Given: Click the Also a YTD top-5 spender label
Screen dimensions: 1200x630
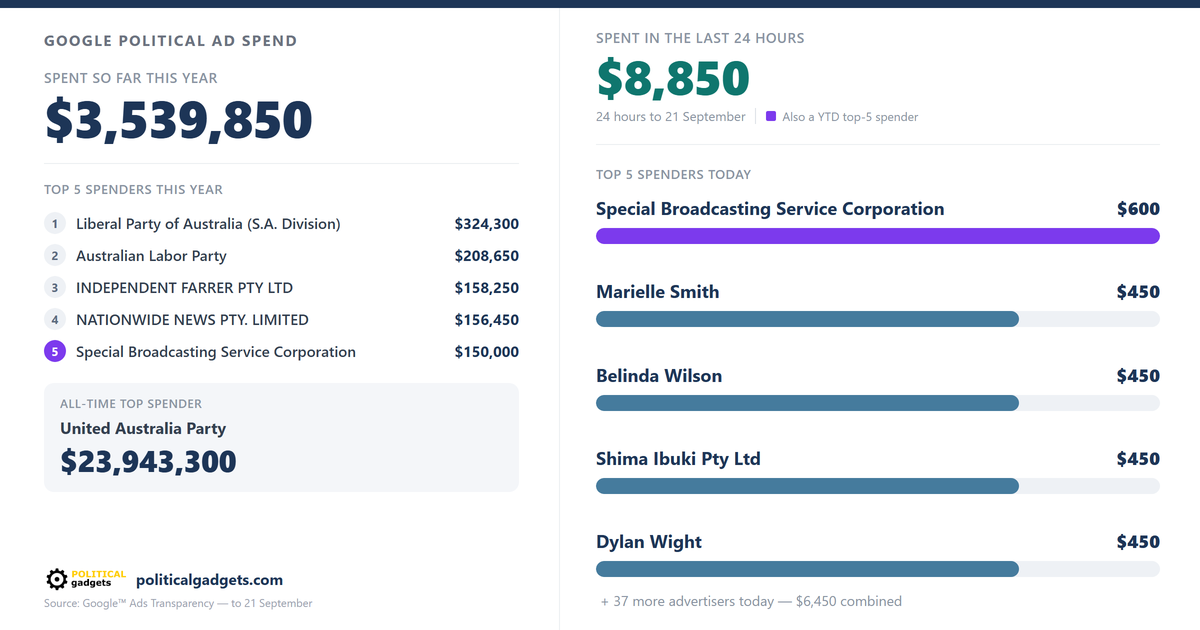Looking at the screenshot, I should (x=850, y=117).
